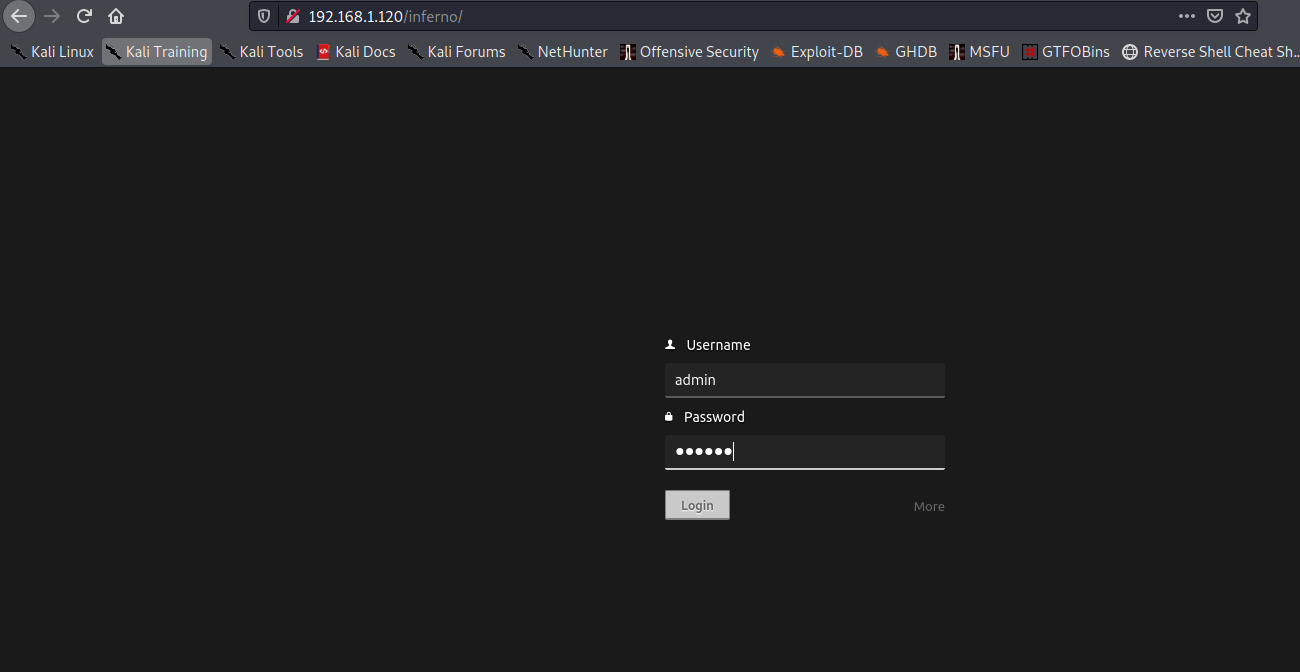Click the padlock icon beside Password

tap(669, 417)
